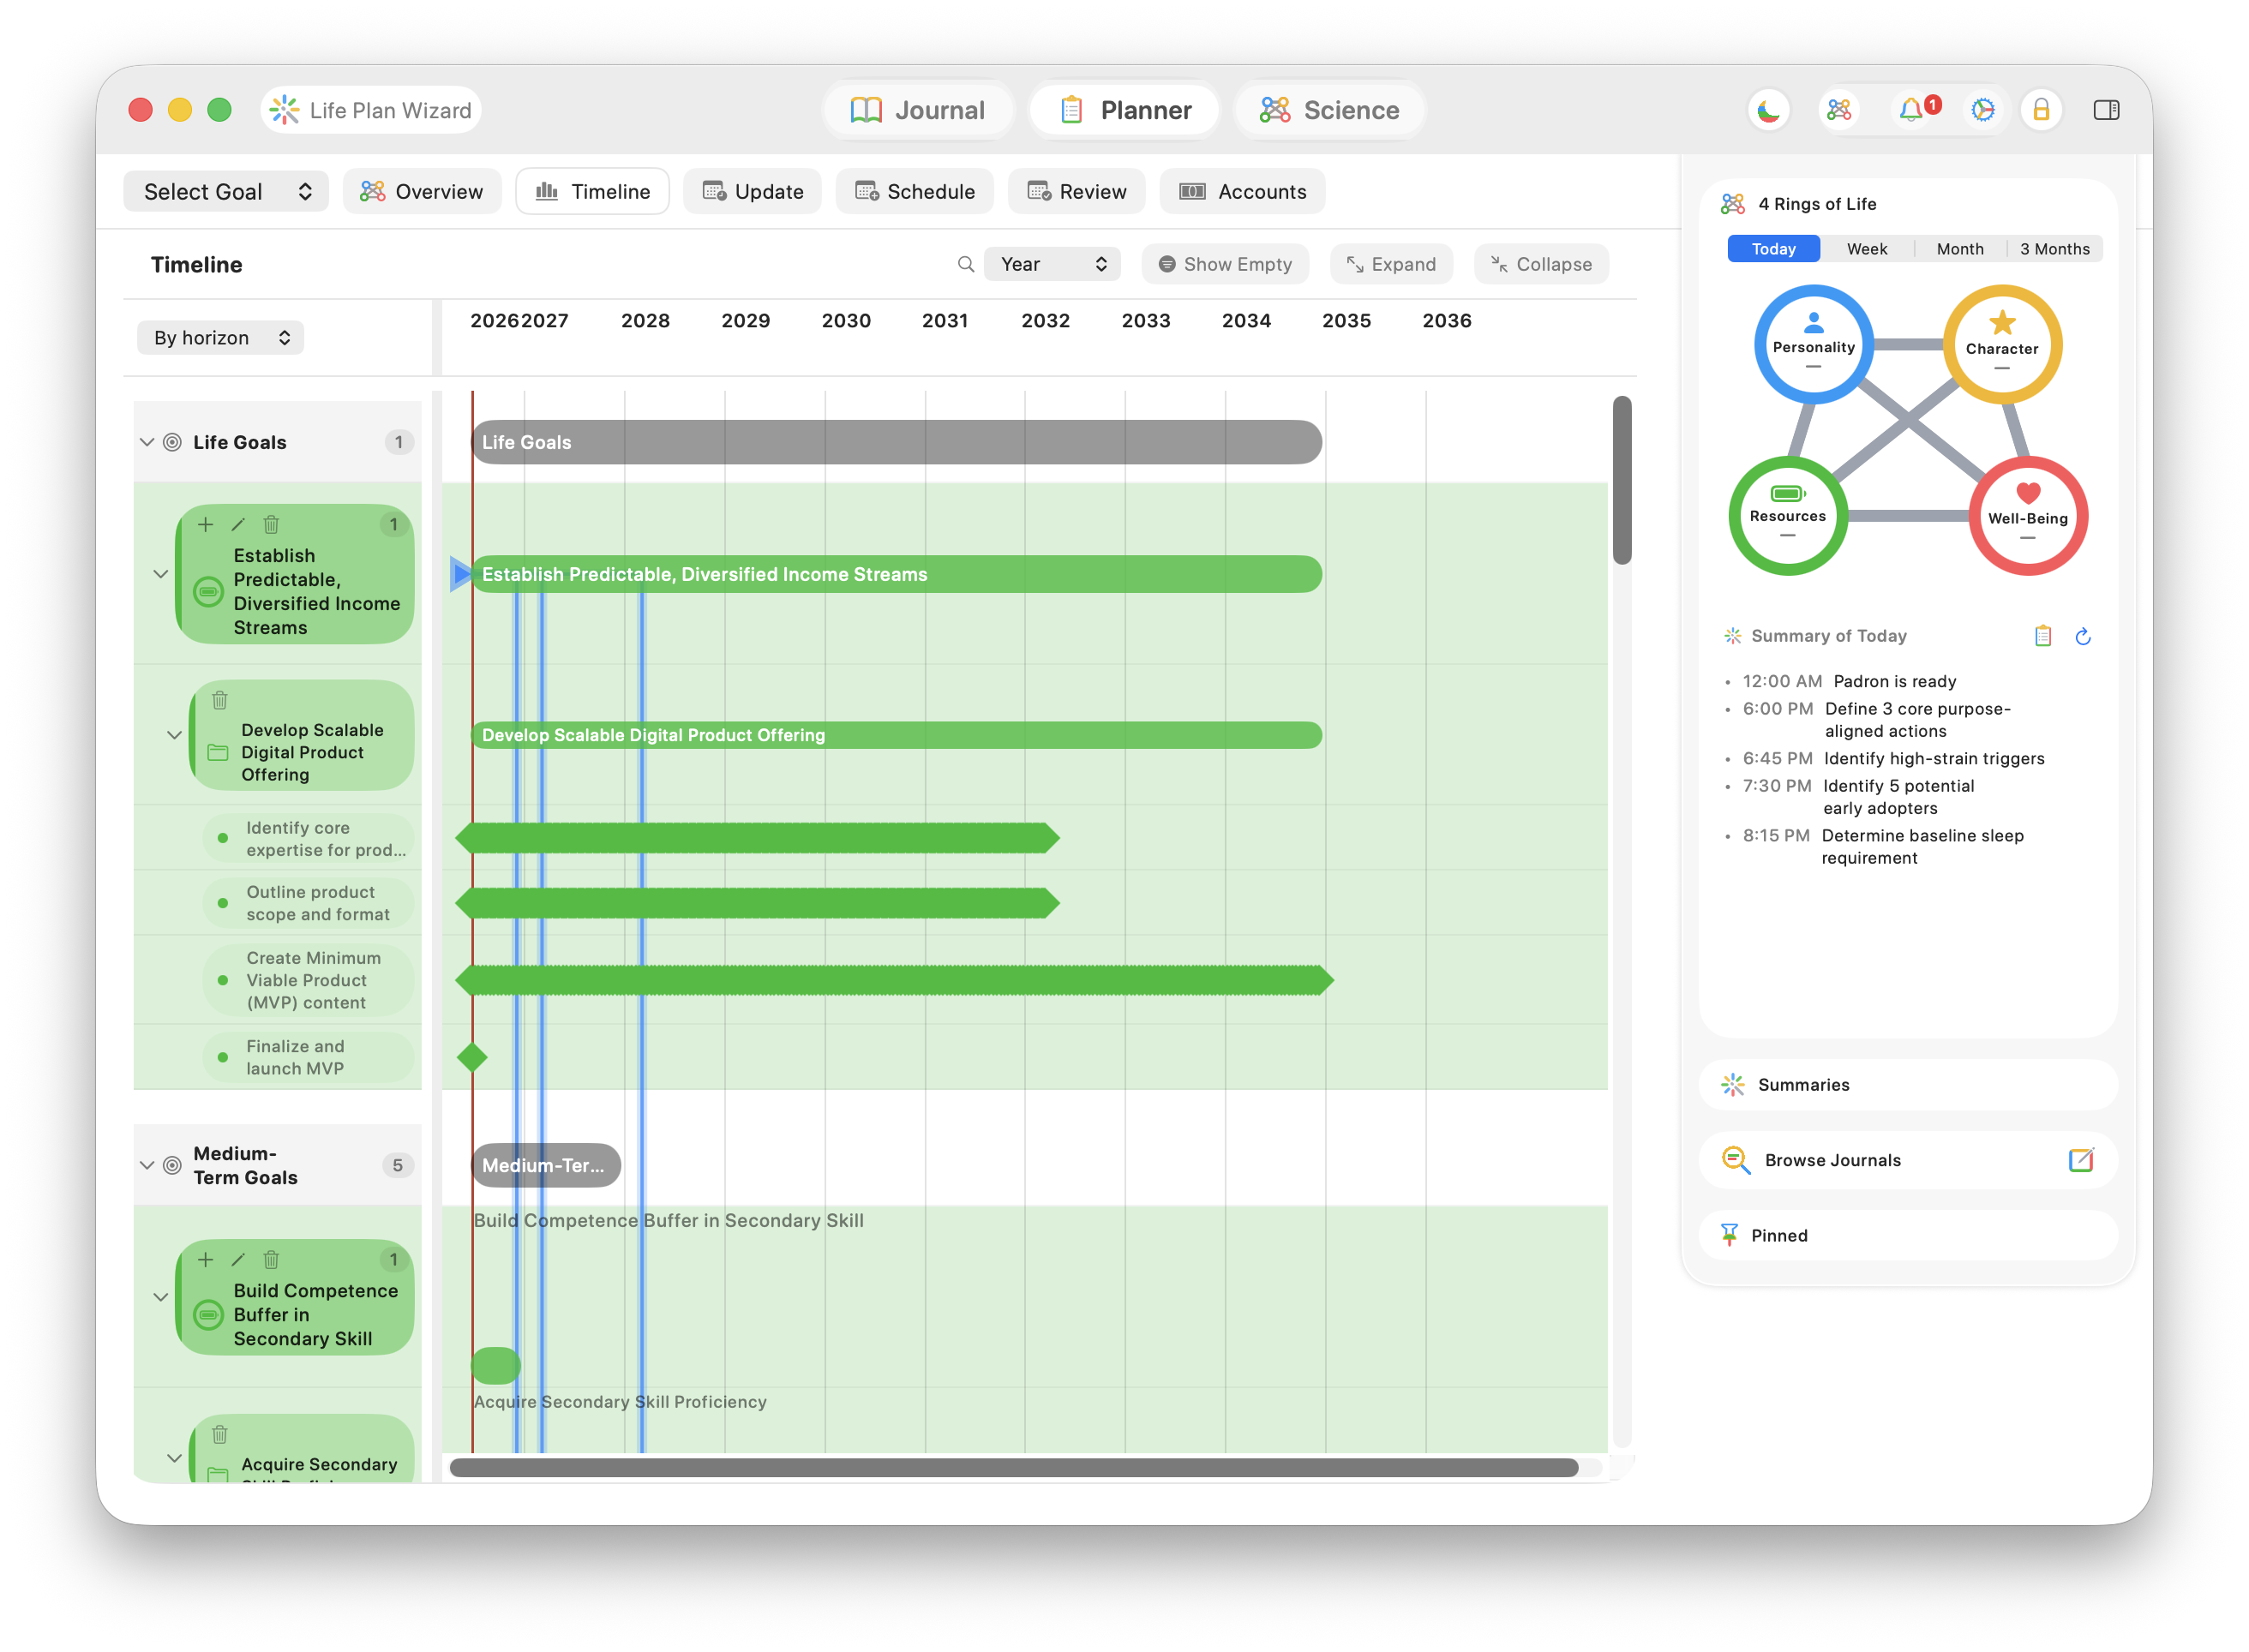Switch to the Science tab
2249x1652 pixels.
pyautogui.click(x=1329, y=110)
